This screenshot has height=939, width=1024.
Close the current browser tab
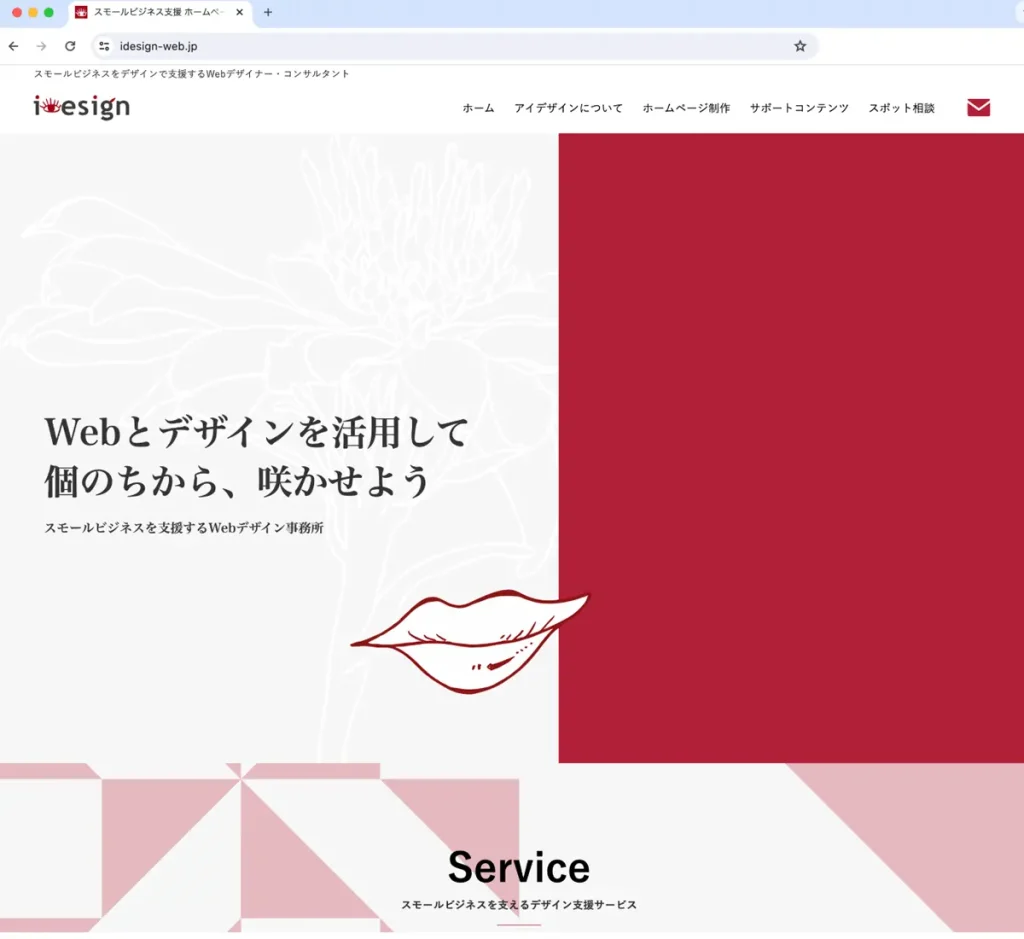click(240, 13)
